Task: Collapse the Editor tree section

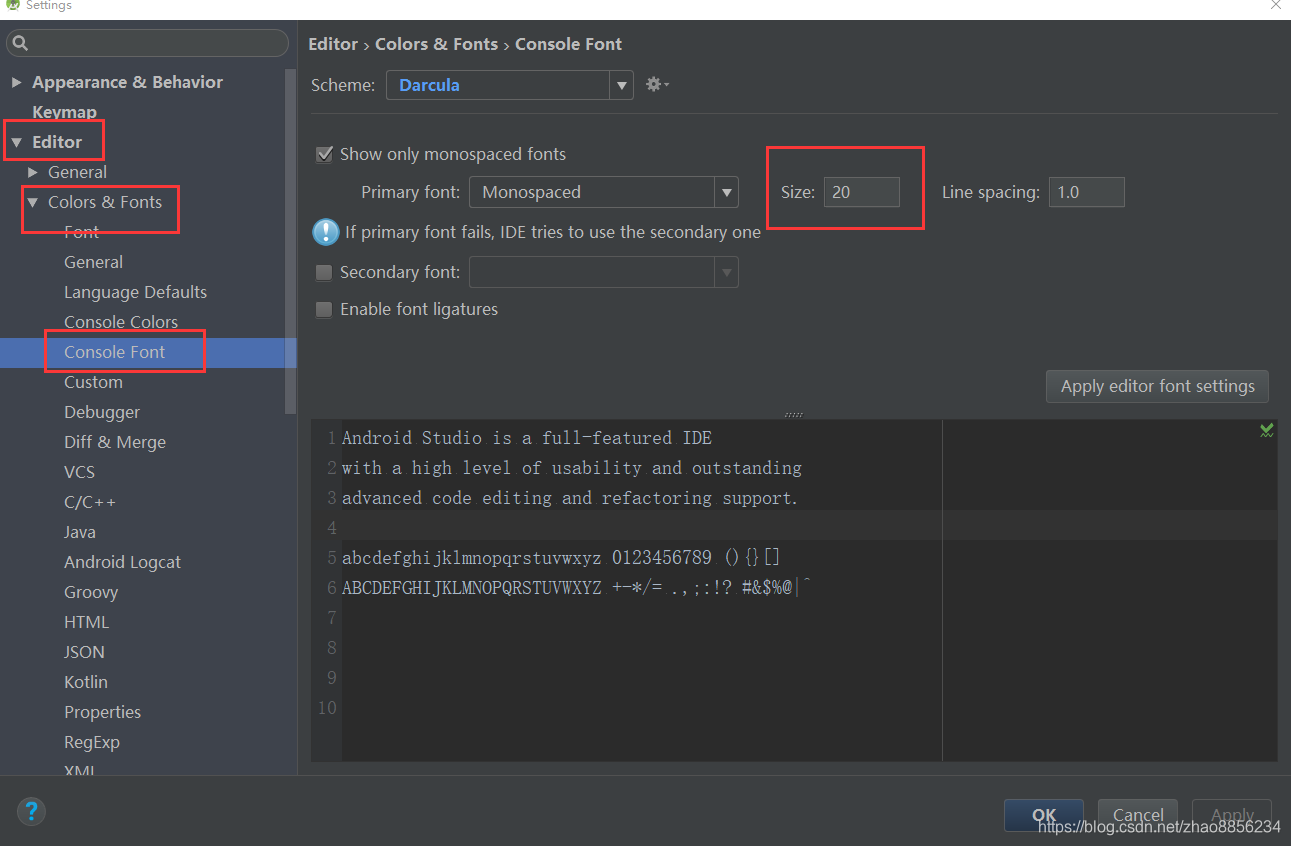Action: pos(16,142)
